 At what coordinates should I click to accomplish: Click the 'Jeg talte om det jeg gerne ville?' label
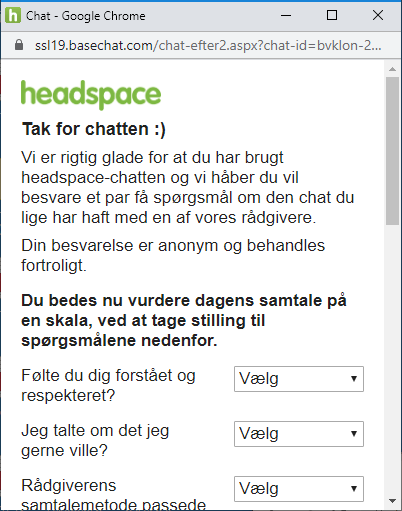[95, 440]
